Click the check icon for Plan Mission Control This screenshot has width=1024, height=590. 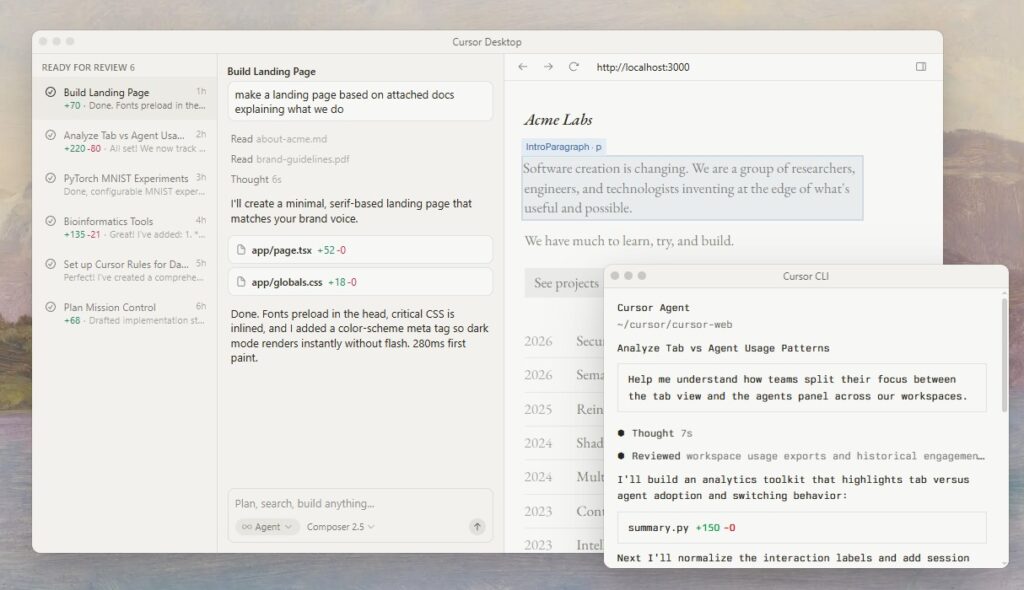50,307
